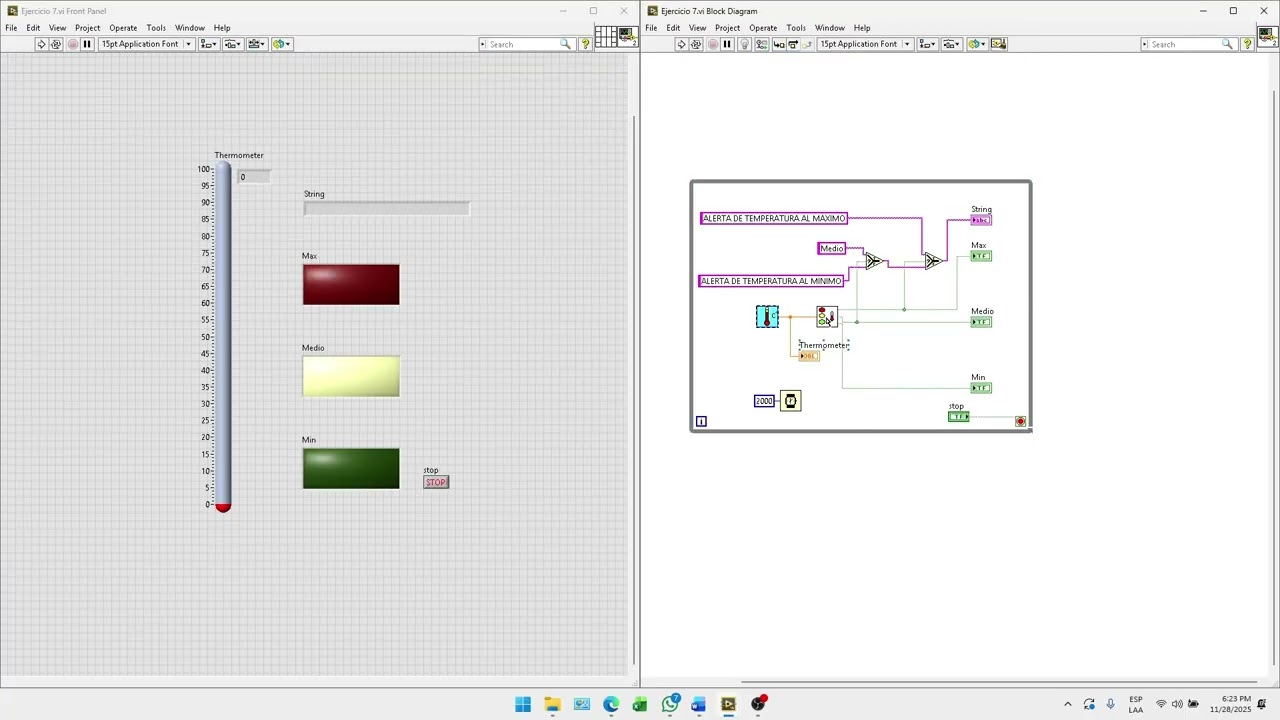Click Step Over button in Block Diagram toolbar
The height and width of the screenshot is (720, 1280).
click(x=793, y=44)
